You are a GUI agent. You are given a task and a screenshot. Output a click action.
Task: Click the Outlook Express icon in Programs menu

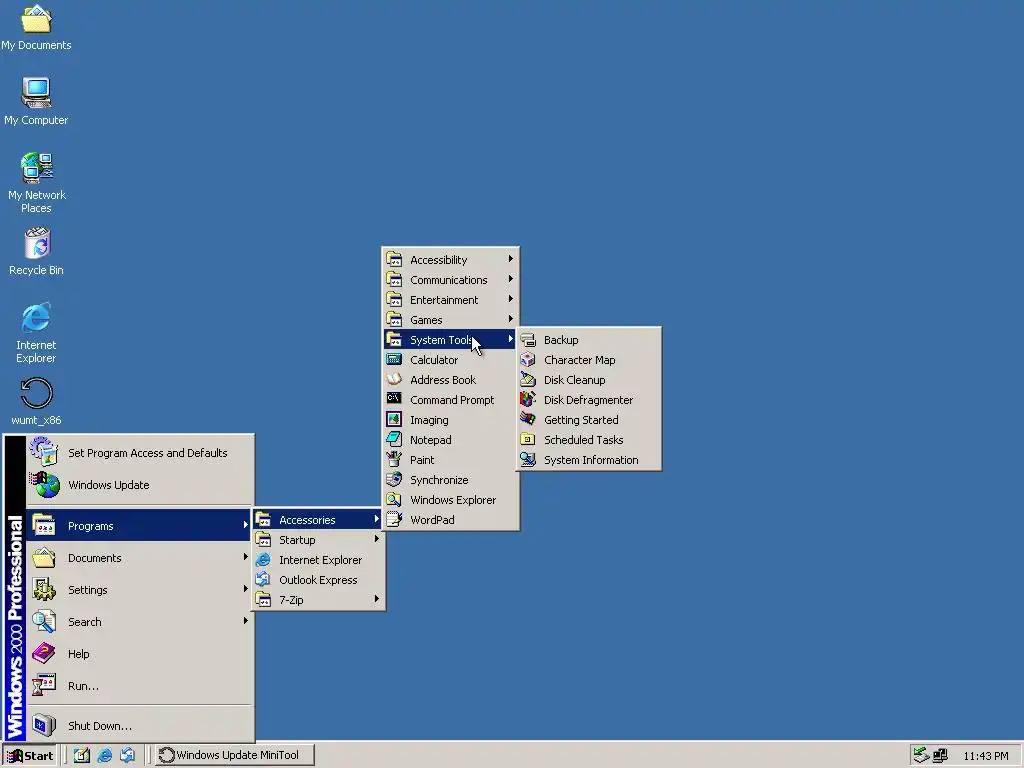click(x=263, y=580)
